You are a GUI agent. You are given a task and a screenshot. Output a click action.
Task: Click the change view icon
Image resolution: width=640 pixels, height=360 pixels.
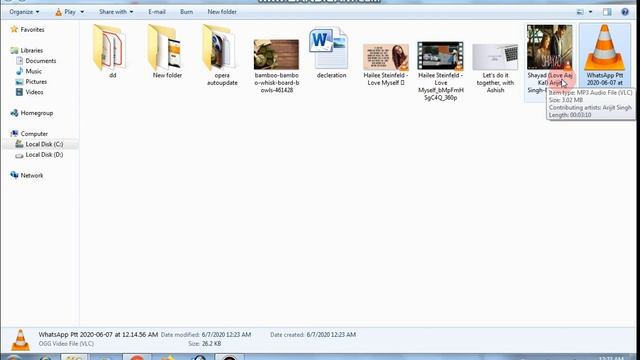[580, 12]
